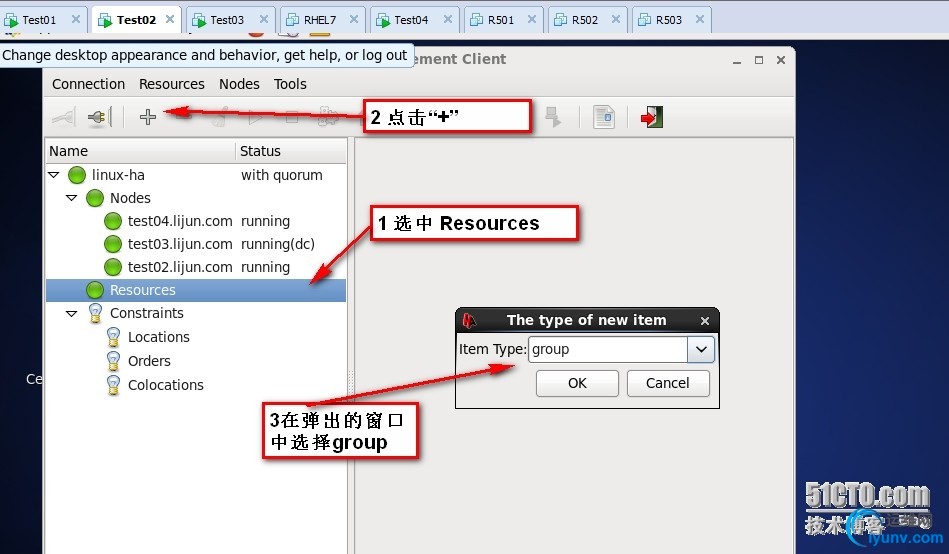Click lightbulb icon beside Orders
The height and width of the screenshot is (554, 949).
click(x=113, y=361)
